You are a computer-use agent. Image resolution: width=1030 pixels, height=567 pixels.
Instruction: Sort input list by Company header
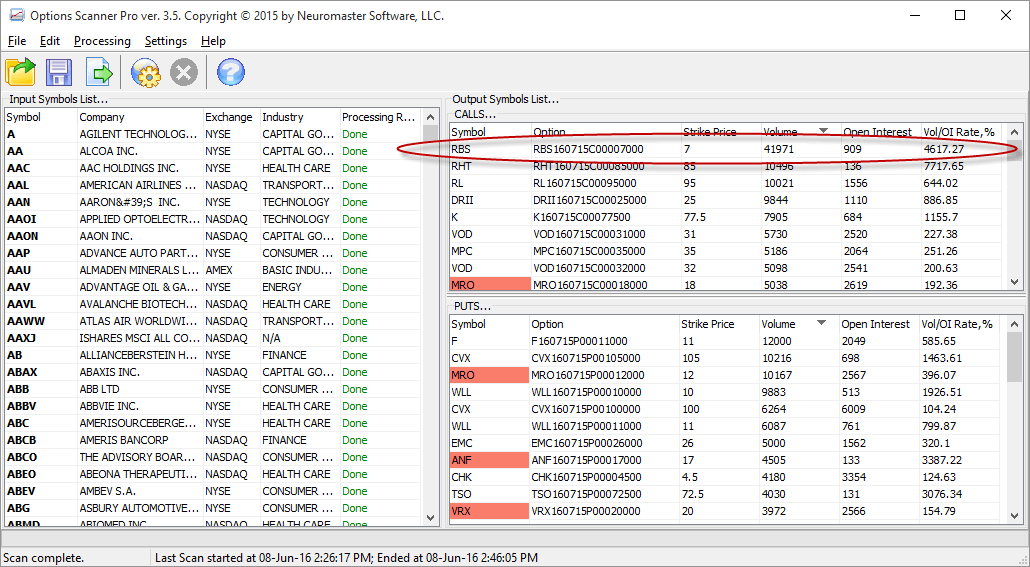pos(140,117)
